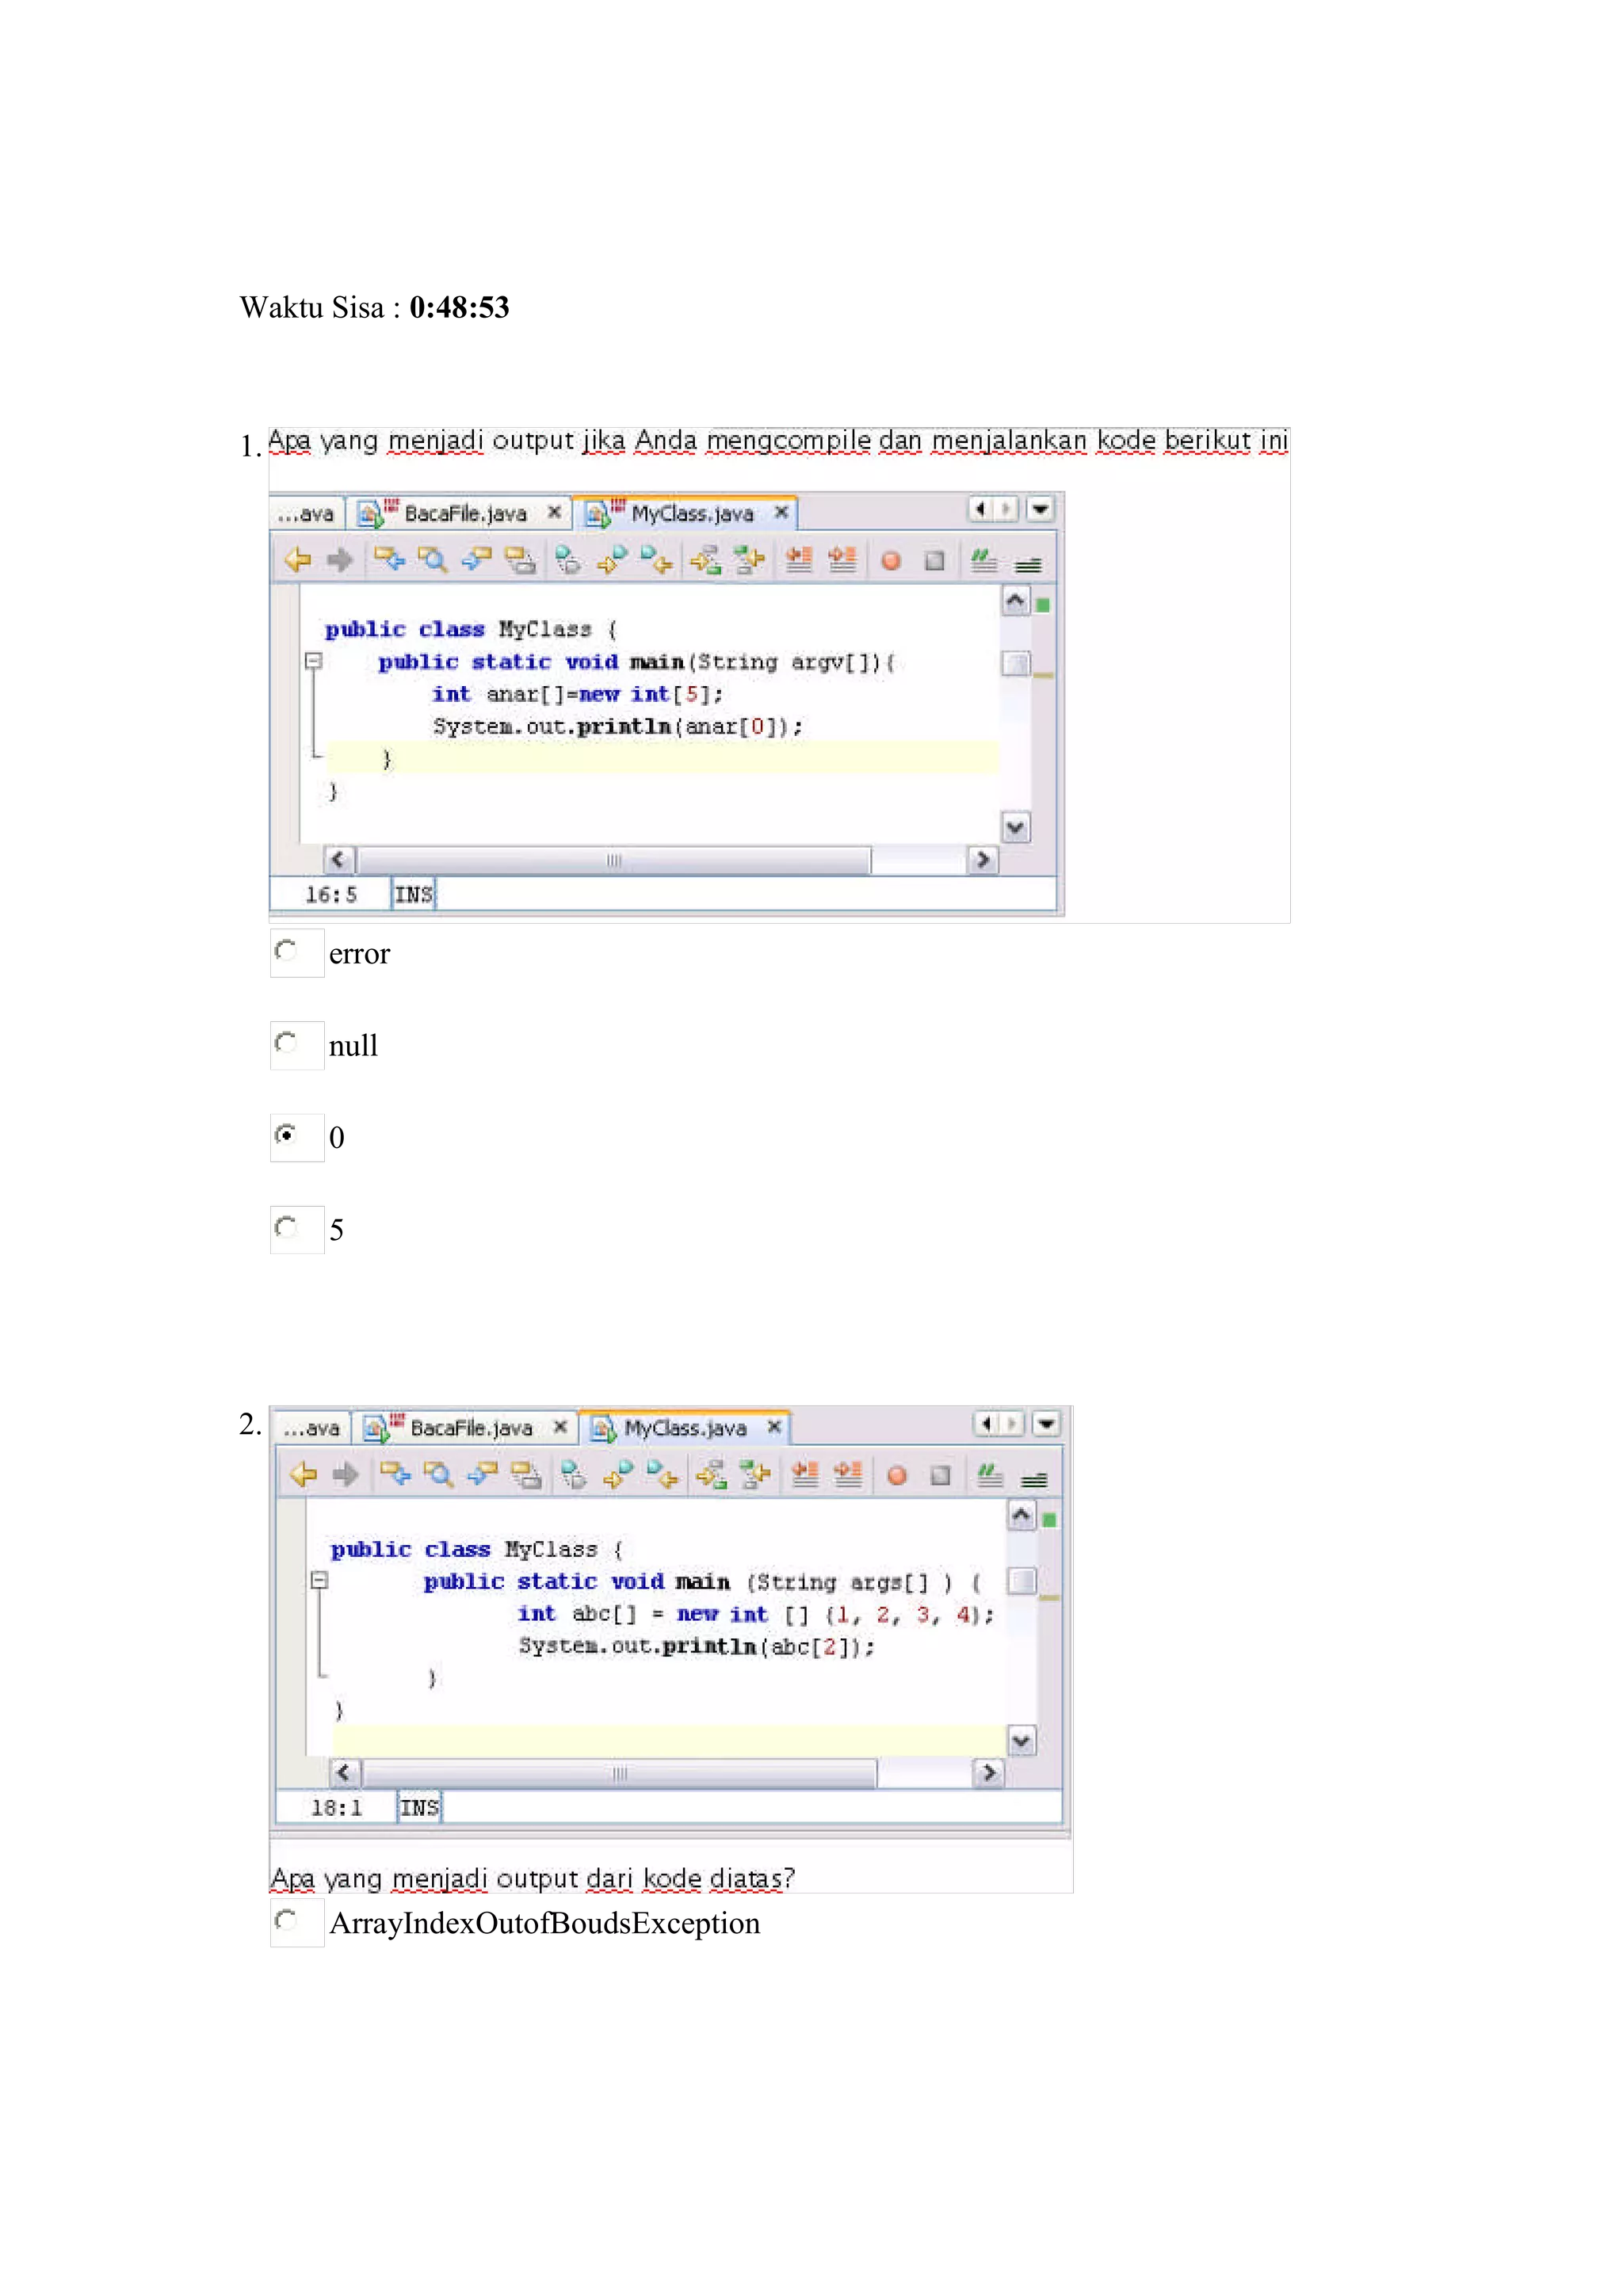
Task: Click the horizontal scroll left arrow in question 1 editor
Action: pyautogui.click(x=339, y=859)
